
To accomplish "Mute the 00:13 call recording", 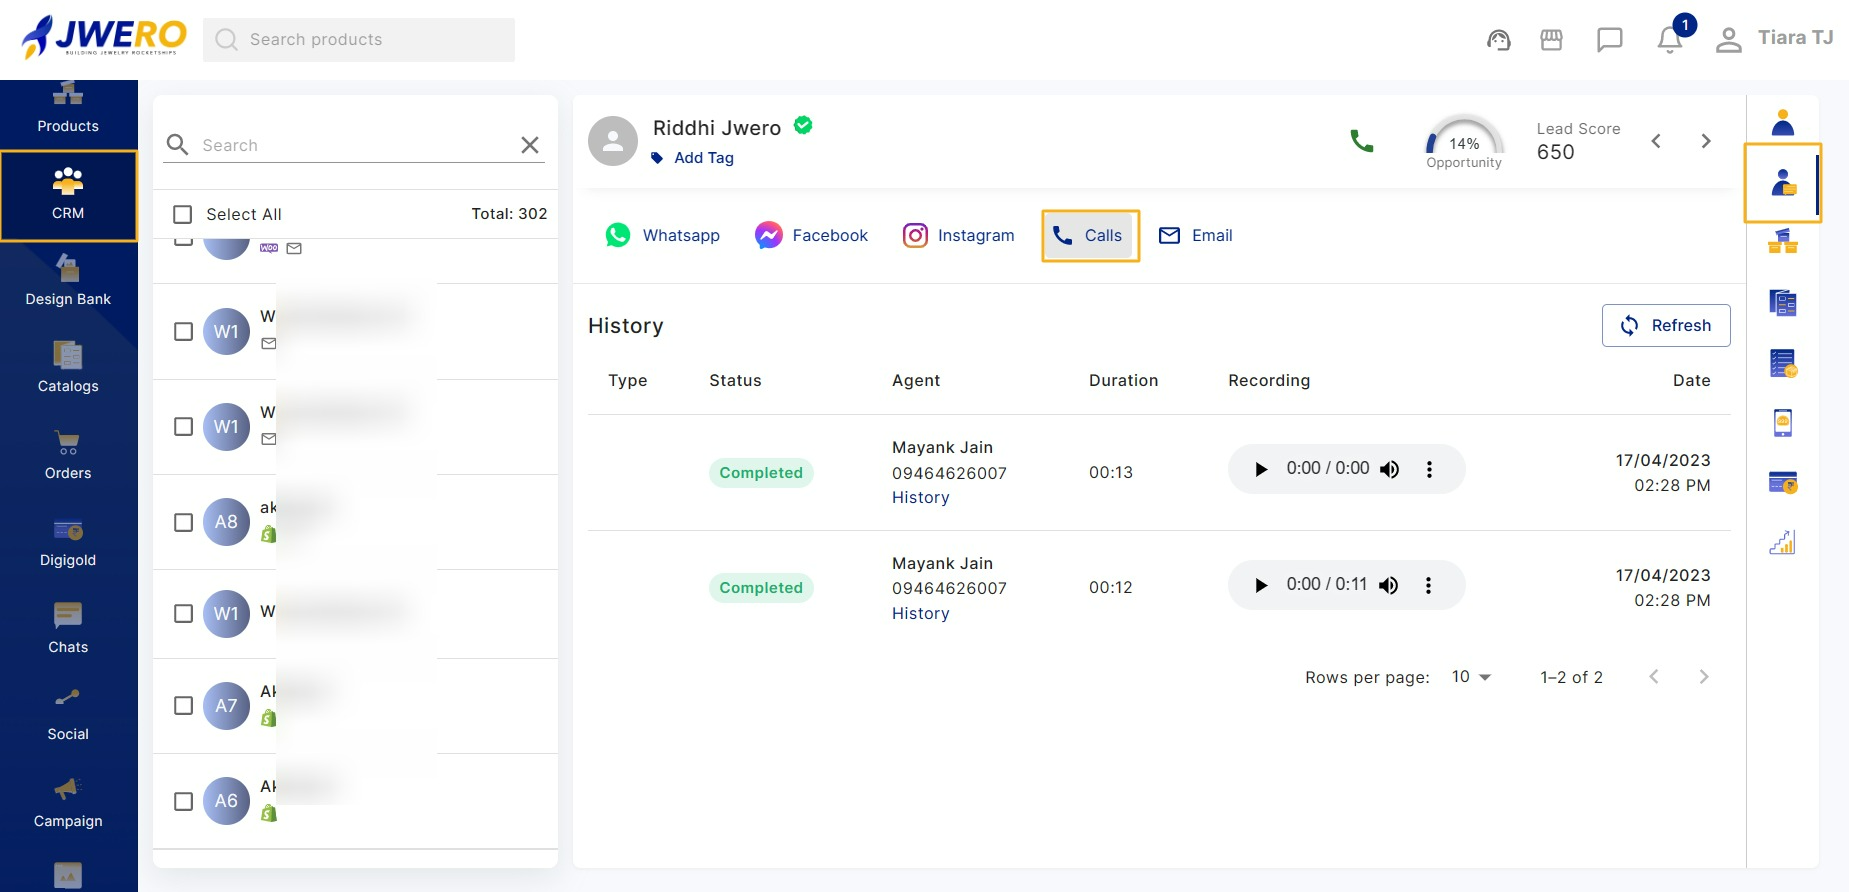I will 1390,469.
